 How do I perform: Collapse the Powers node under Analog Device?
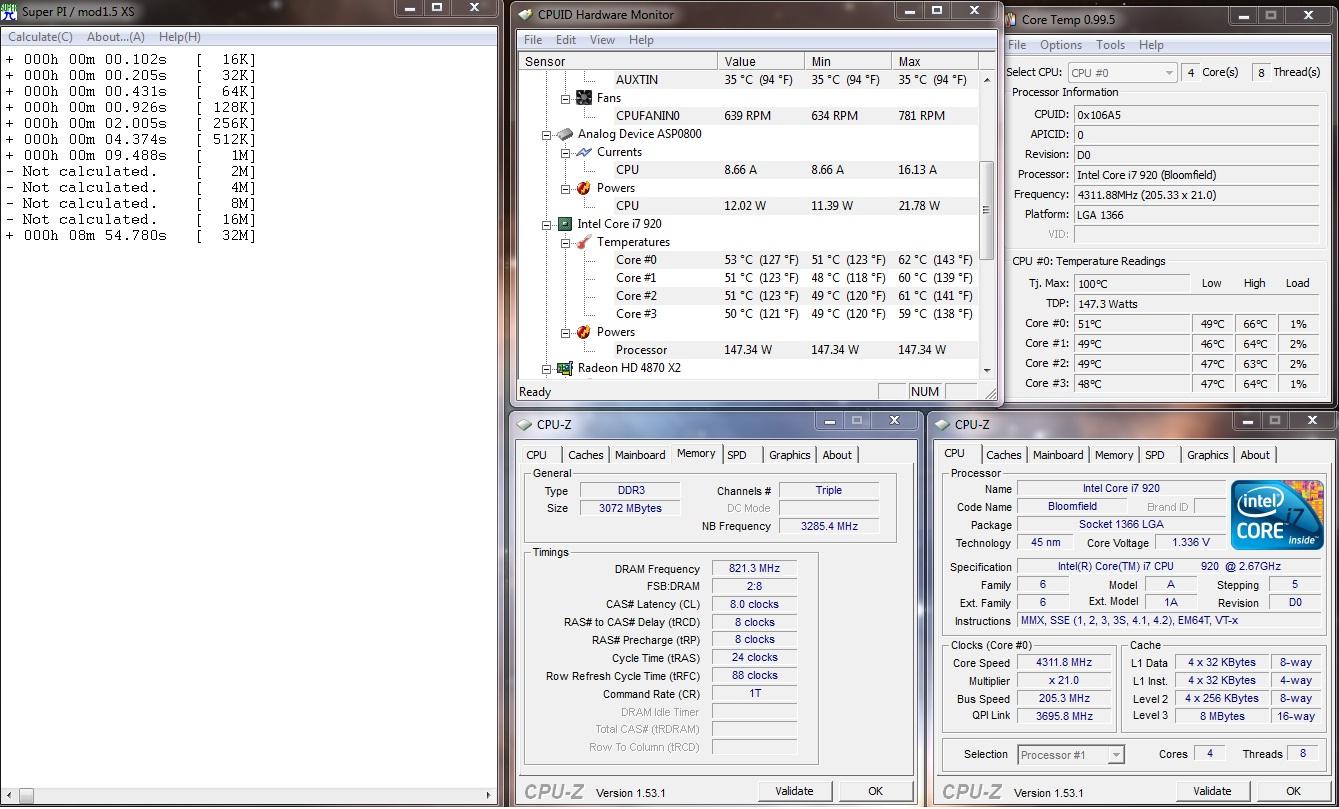click(565, 188)
